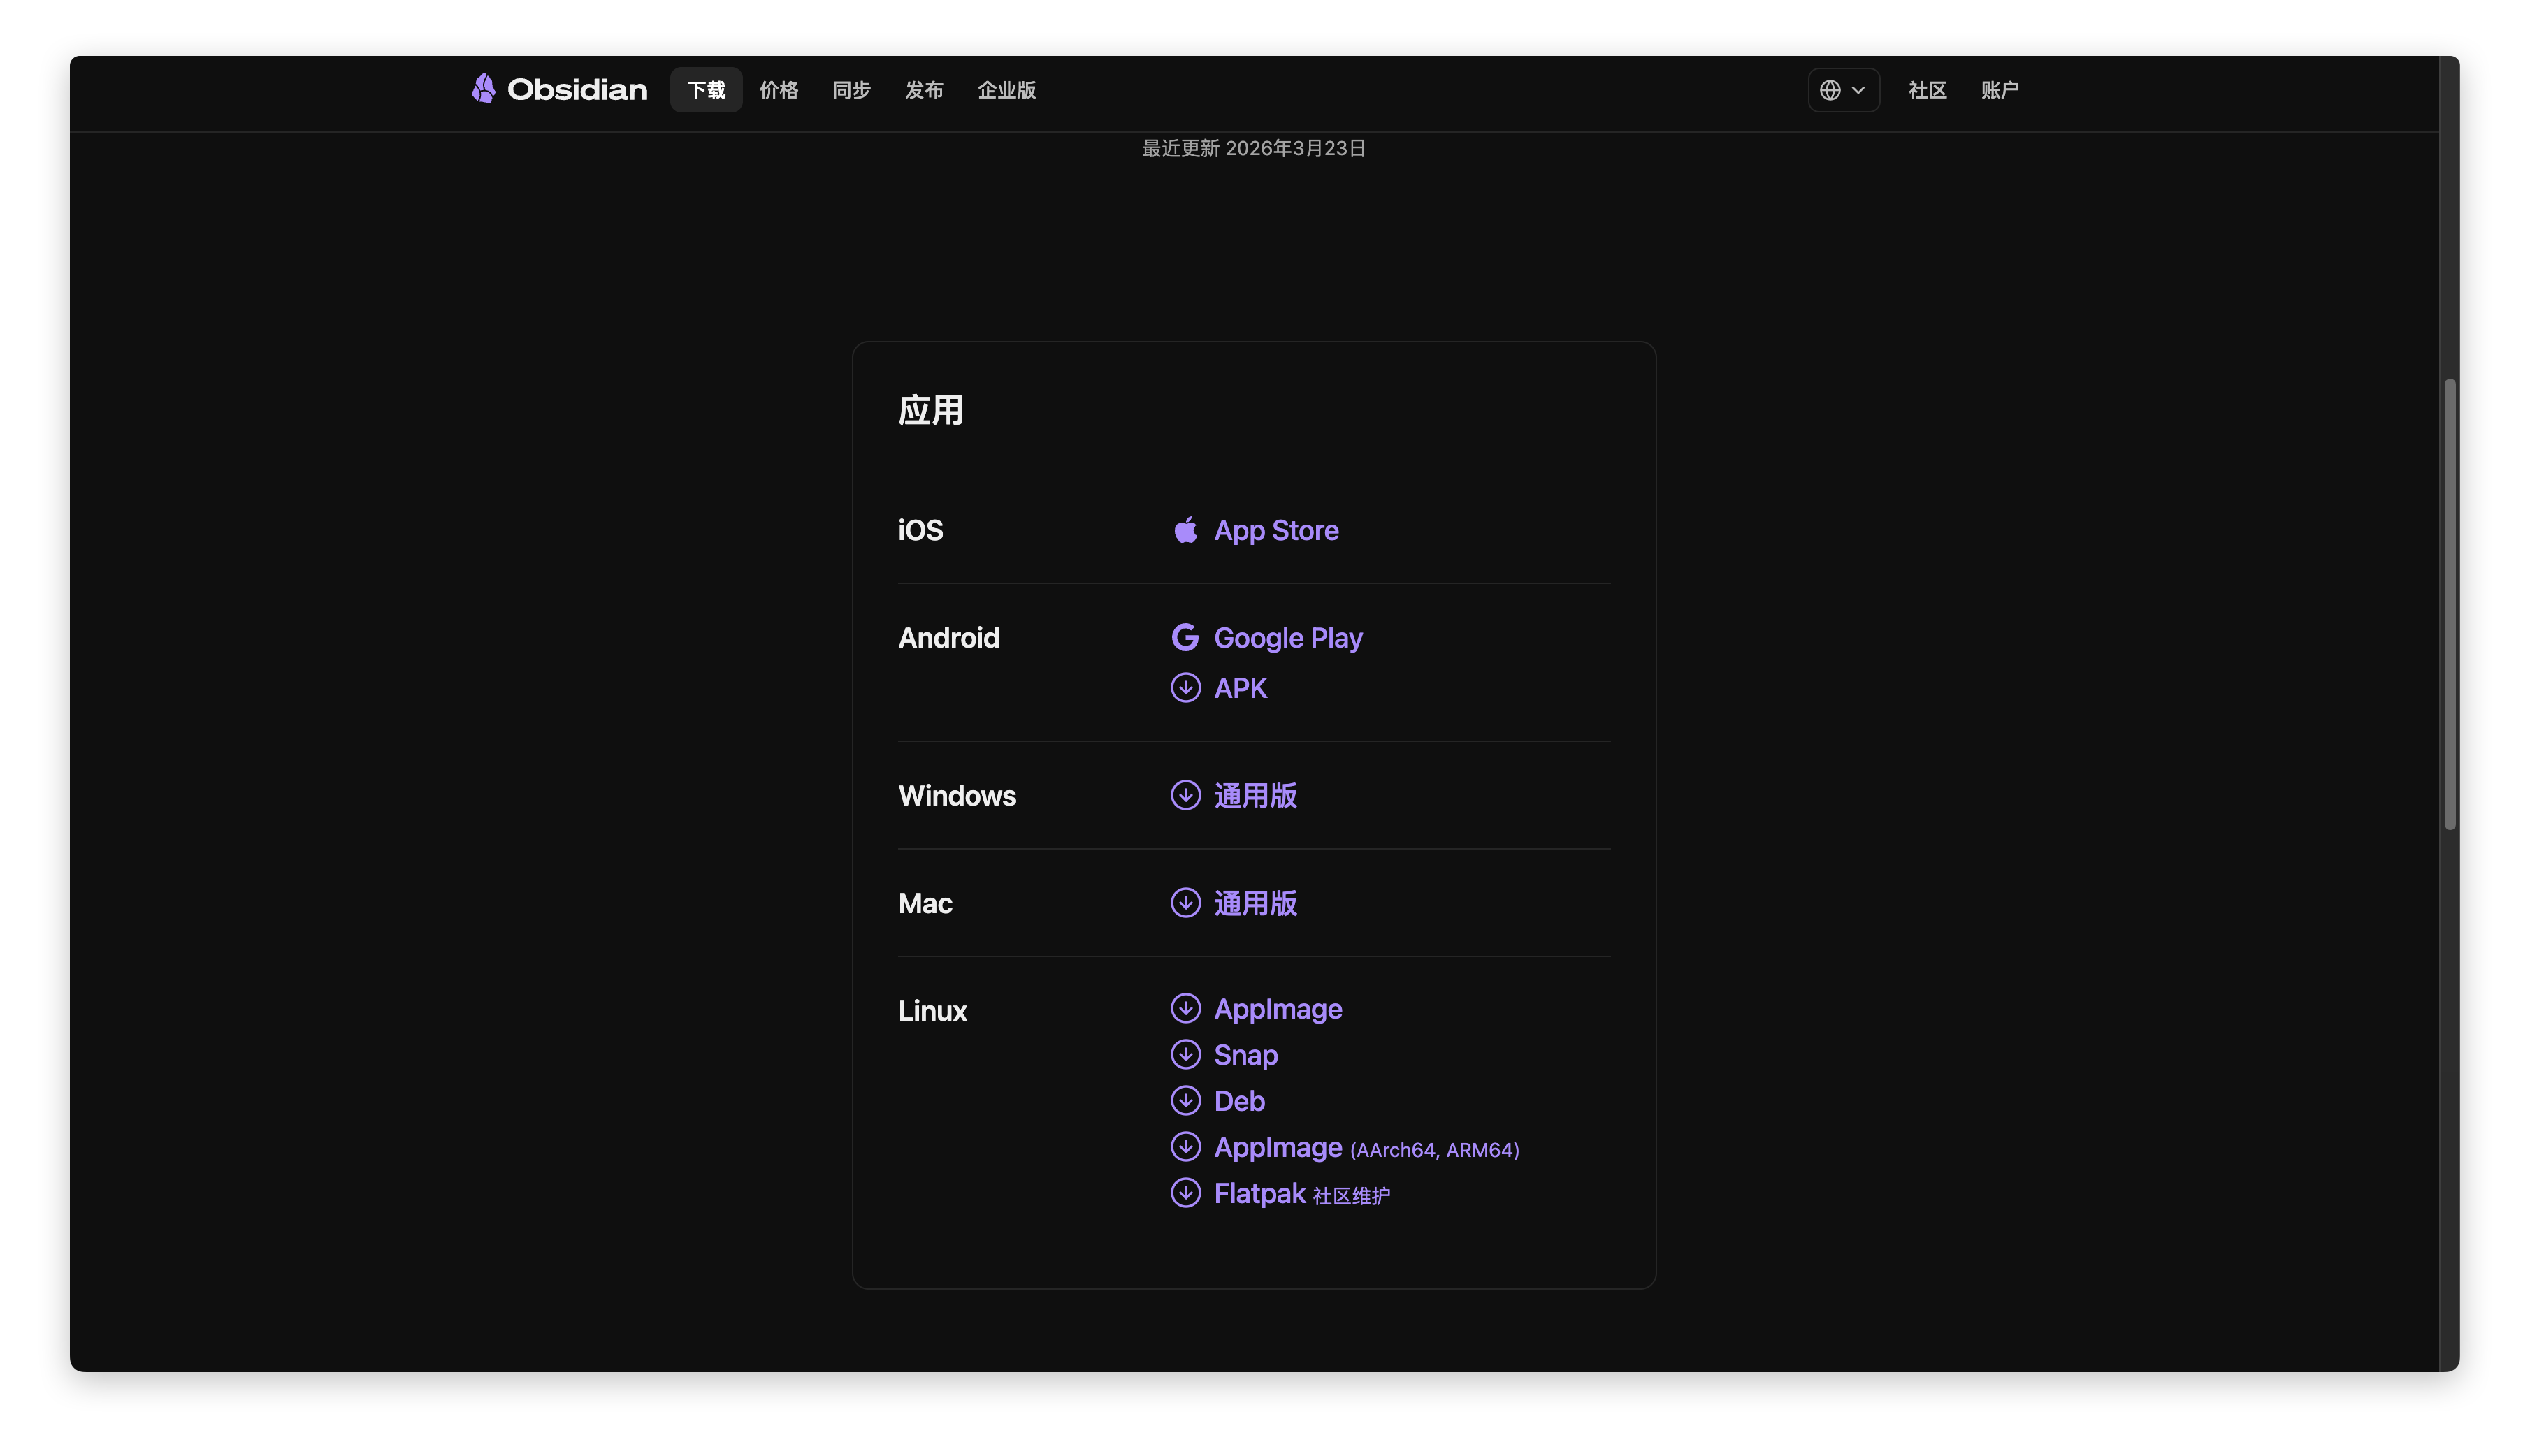The height and width of the screenshot is (1456, 2530).
Task: Select the 发布 nav item
Action: pos(924,90)
